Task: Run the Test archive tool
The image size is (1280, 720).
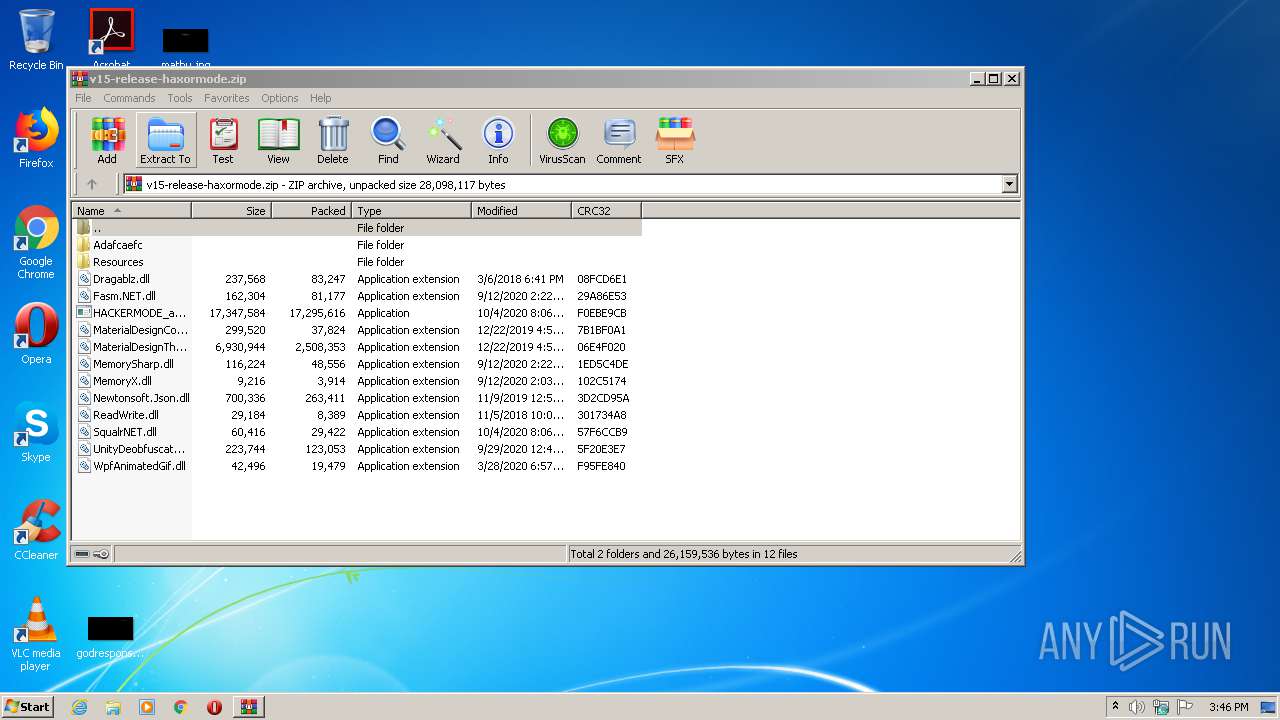Action: click(223, 140)
